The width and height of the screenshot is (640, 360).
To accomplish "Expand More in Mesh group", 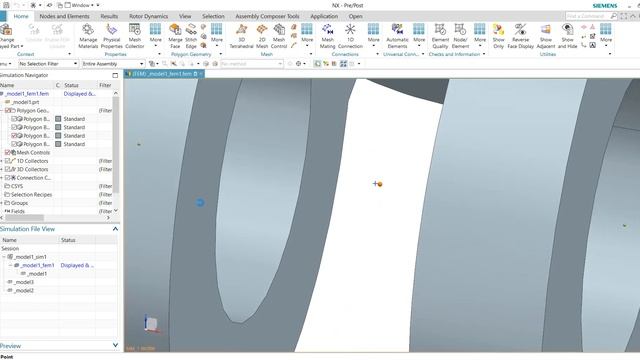I will [307, 36].
